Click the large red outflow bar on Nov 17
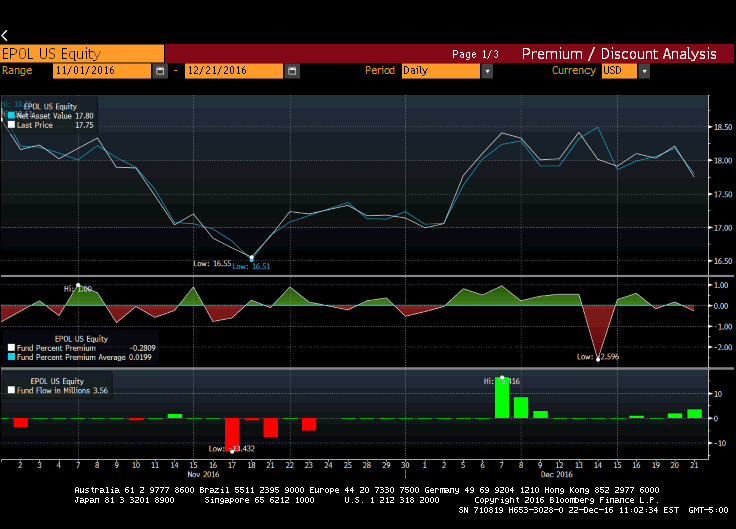736x529 pixels. [x=232, y=435]
